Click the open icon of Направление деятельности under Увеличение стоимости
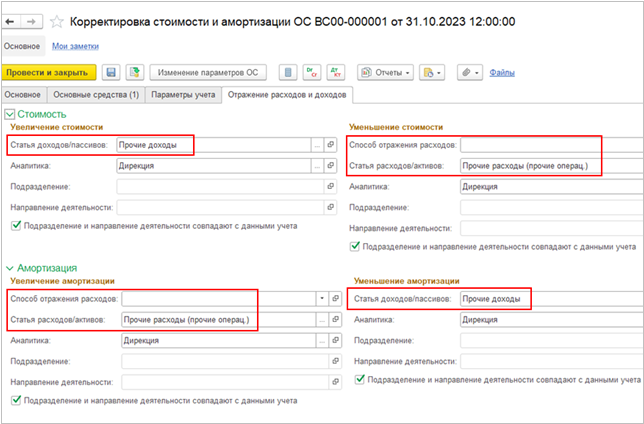 [330, 207]
